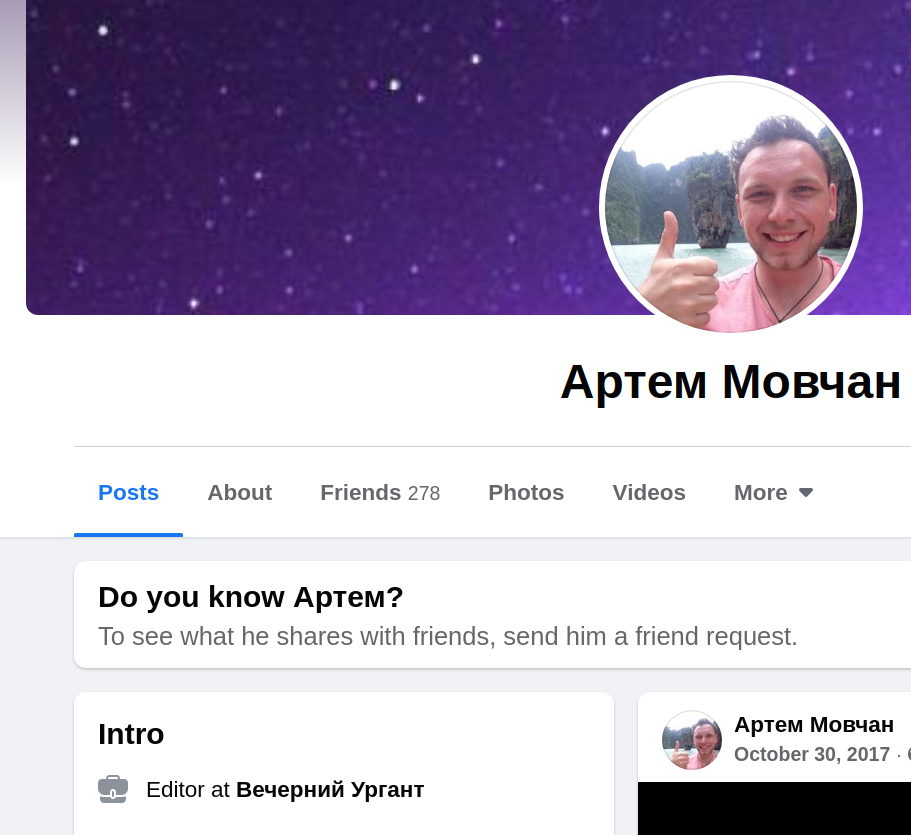
Task: Click the purple starry cover photo
Action: 314,157
